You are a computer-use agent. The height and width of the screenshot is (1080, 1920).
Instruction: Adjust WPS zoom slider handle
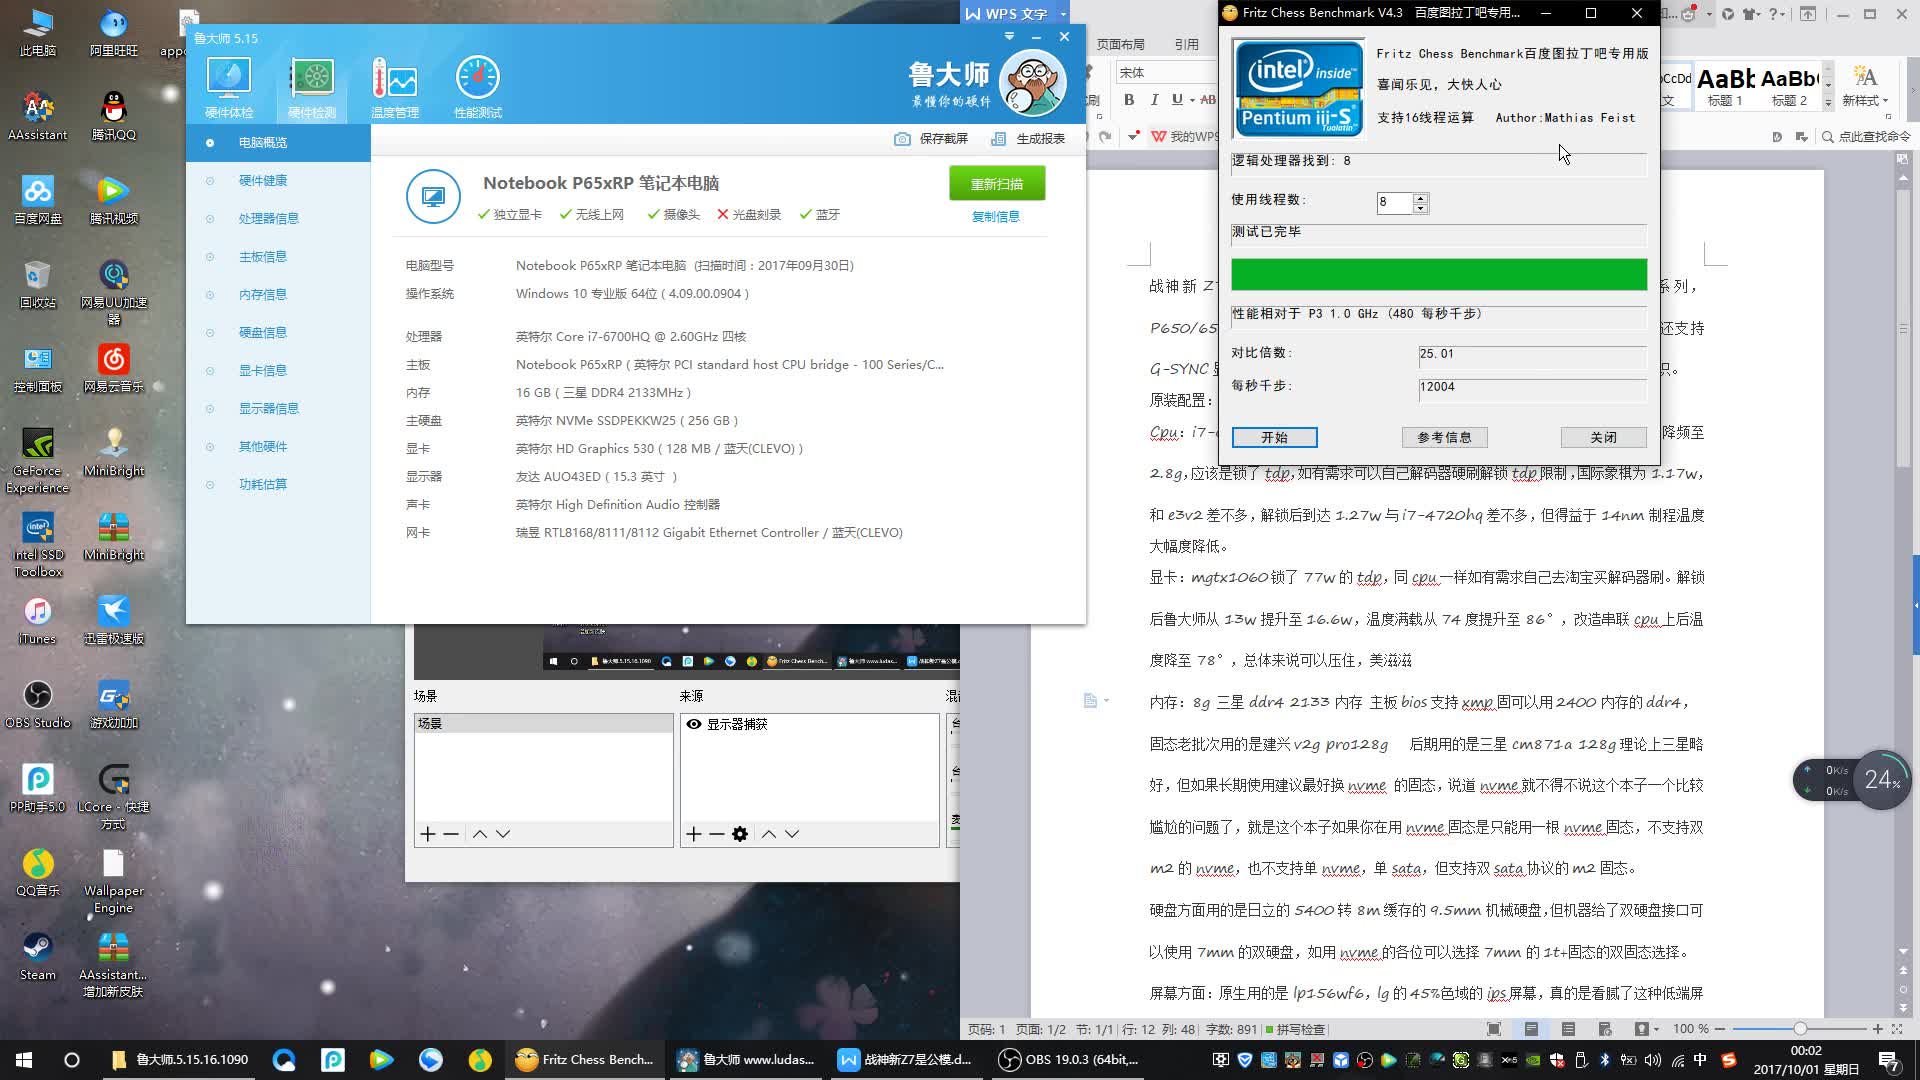coord(1800,1029)
